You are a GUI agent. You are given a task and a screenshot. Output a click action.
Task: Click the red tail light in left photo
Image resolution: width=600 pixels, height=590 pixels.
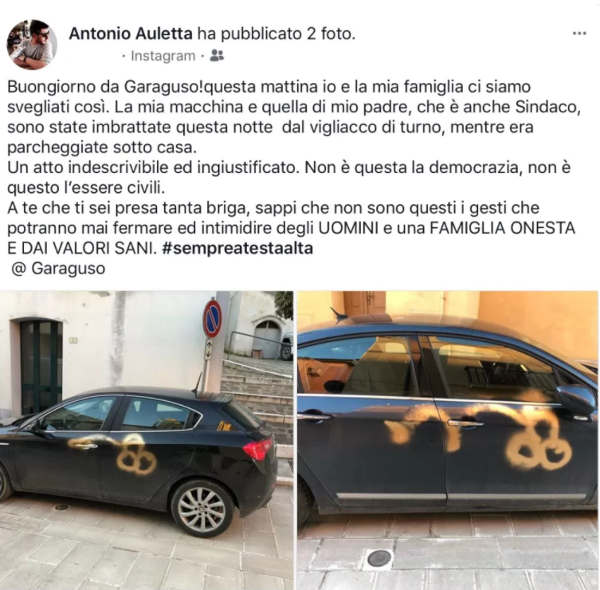pyautogui.click(x=258, y=449)
